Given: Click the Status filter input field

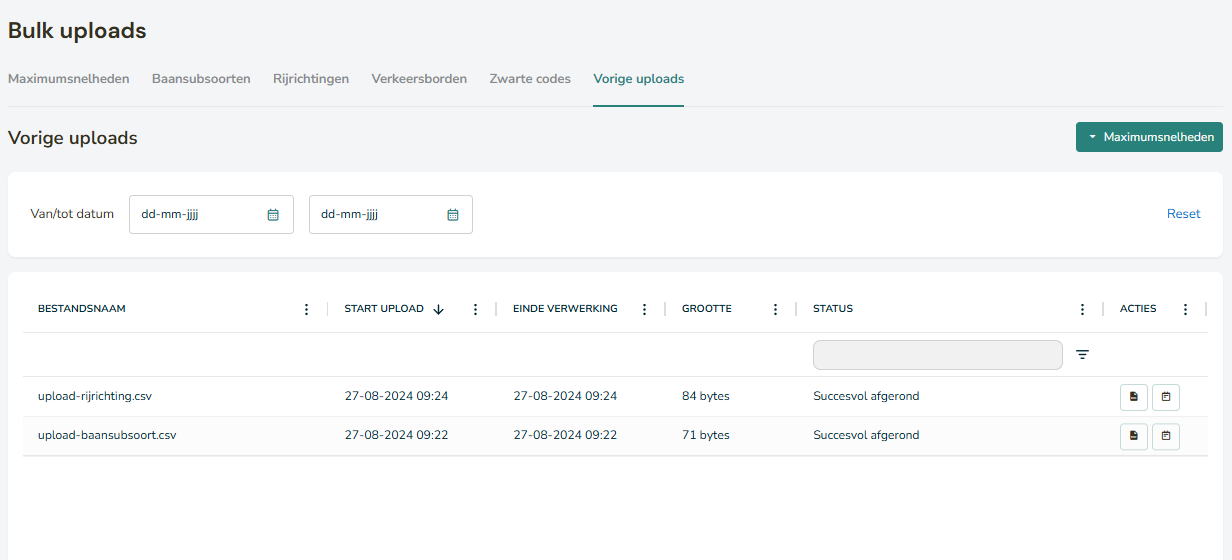Looking at the screenshot, I should point(937,355).
